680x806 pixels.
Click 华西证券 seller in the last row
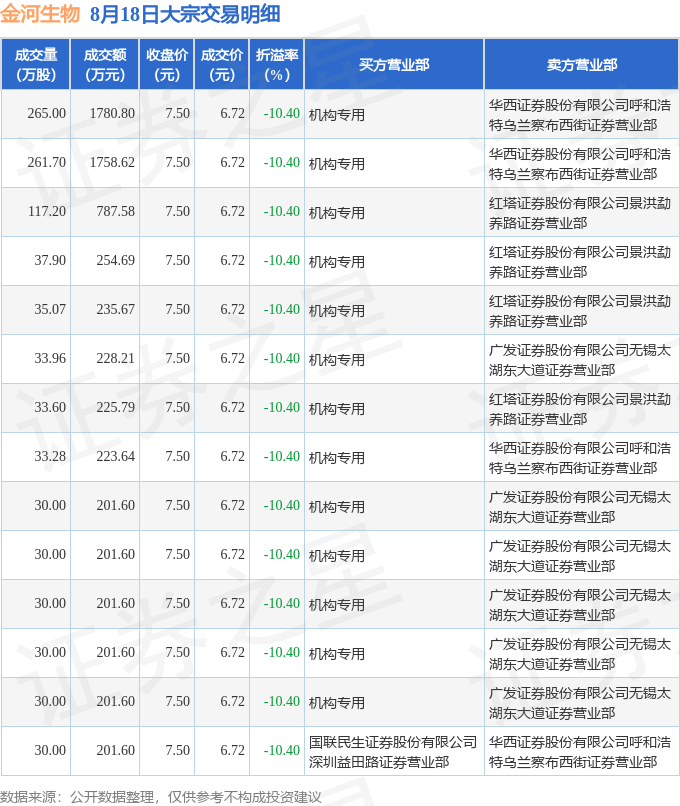(x=580, y=752)
